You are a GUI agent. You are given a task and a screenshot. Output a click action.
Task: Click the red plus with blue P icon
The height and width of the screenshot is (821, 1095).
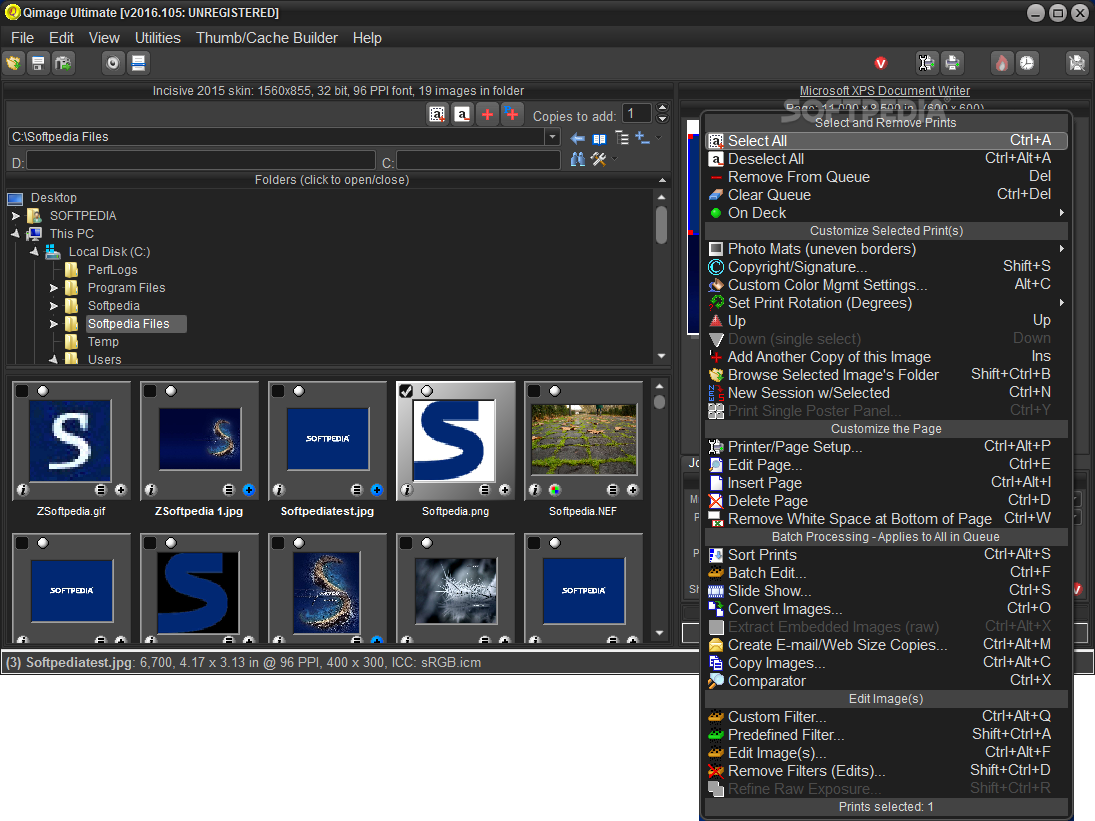coord(512,114)
